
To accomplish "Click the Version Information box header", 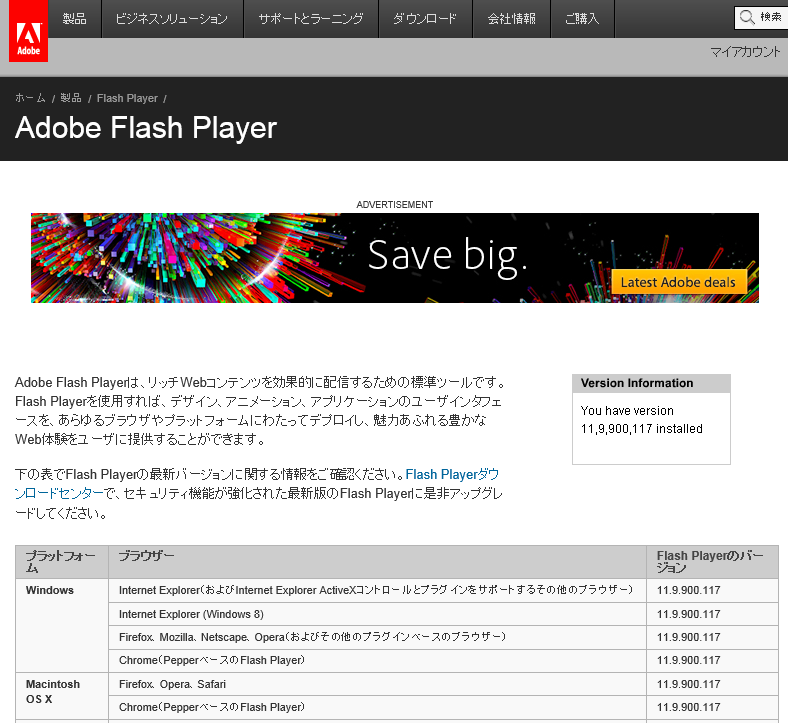I will pos(651,383).
